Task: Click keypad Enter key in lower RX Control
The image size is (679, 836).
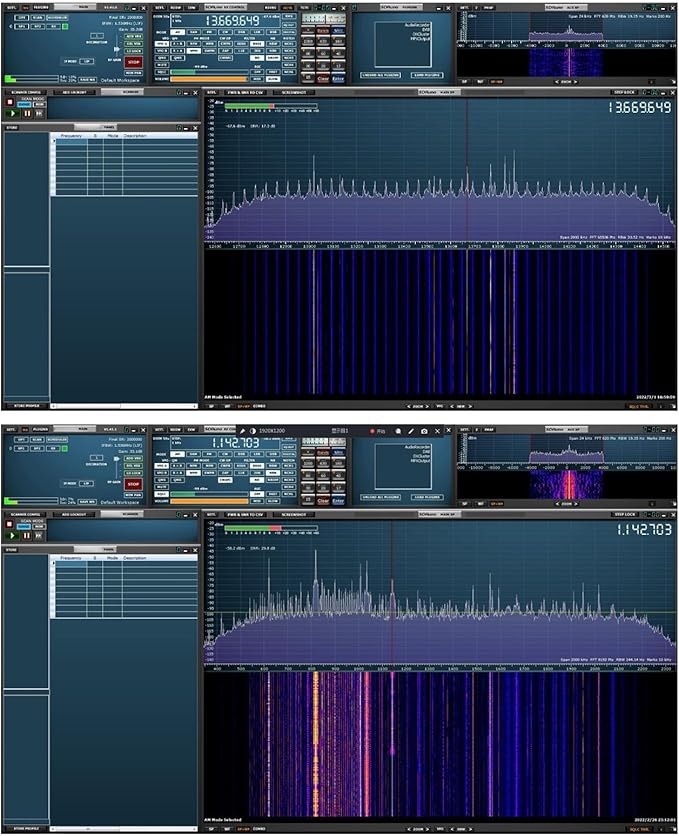Action: [x=338, y=501]
